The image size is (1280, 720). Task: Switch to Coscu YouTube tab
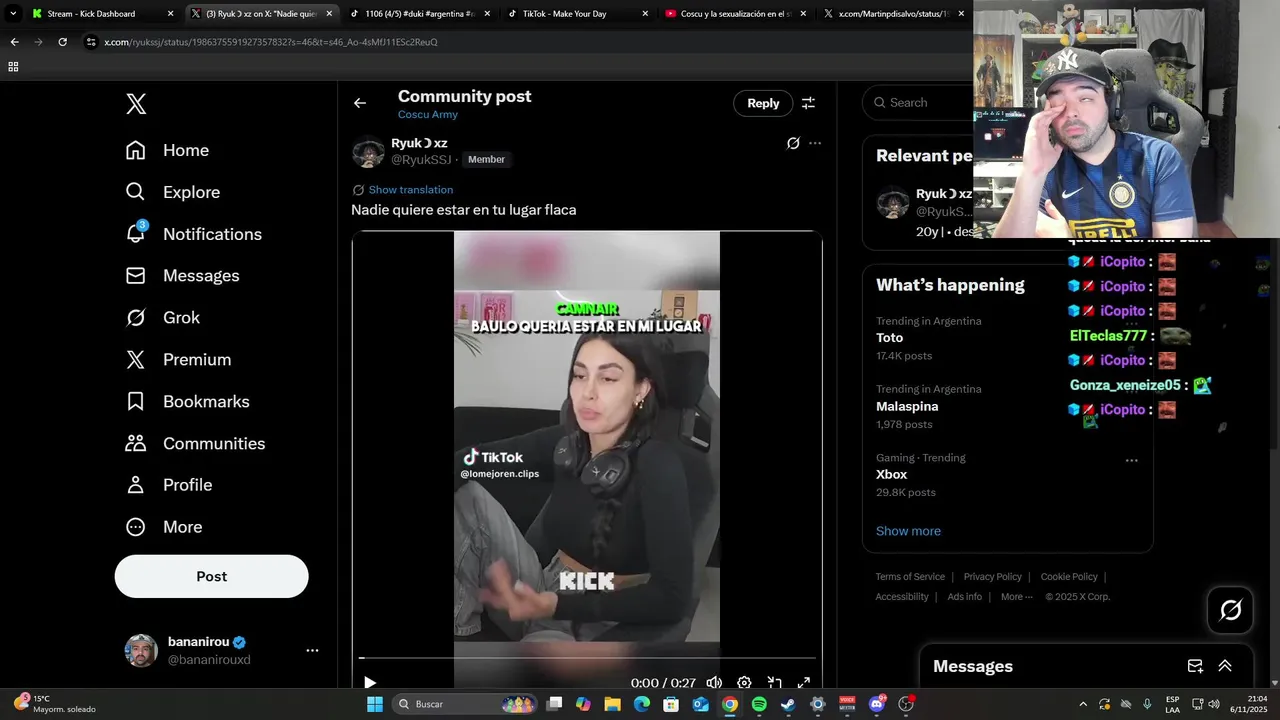point(733,14)
